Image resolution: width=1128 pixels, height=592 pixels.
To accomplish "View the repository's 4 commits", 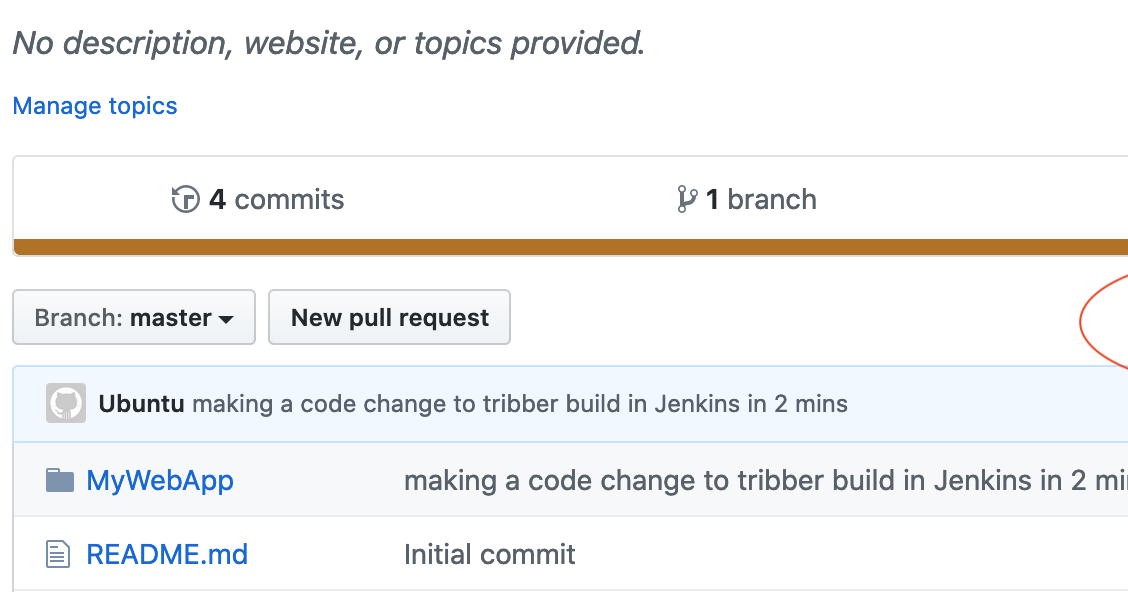I will click(257, 199).
